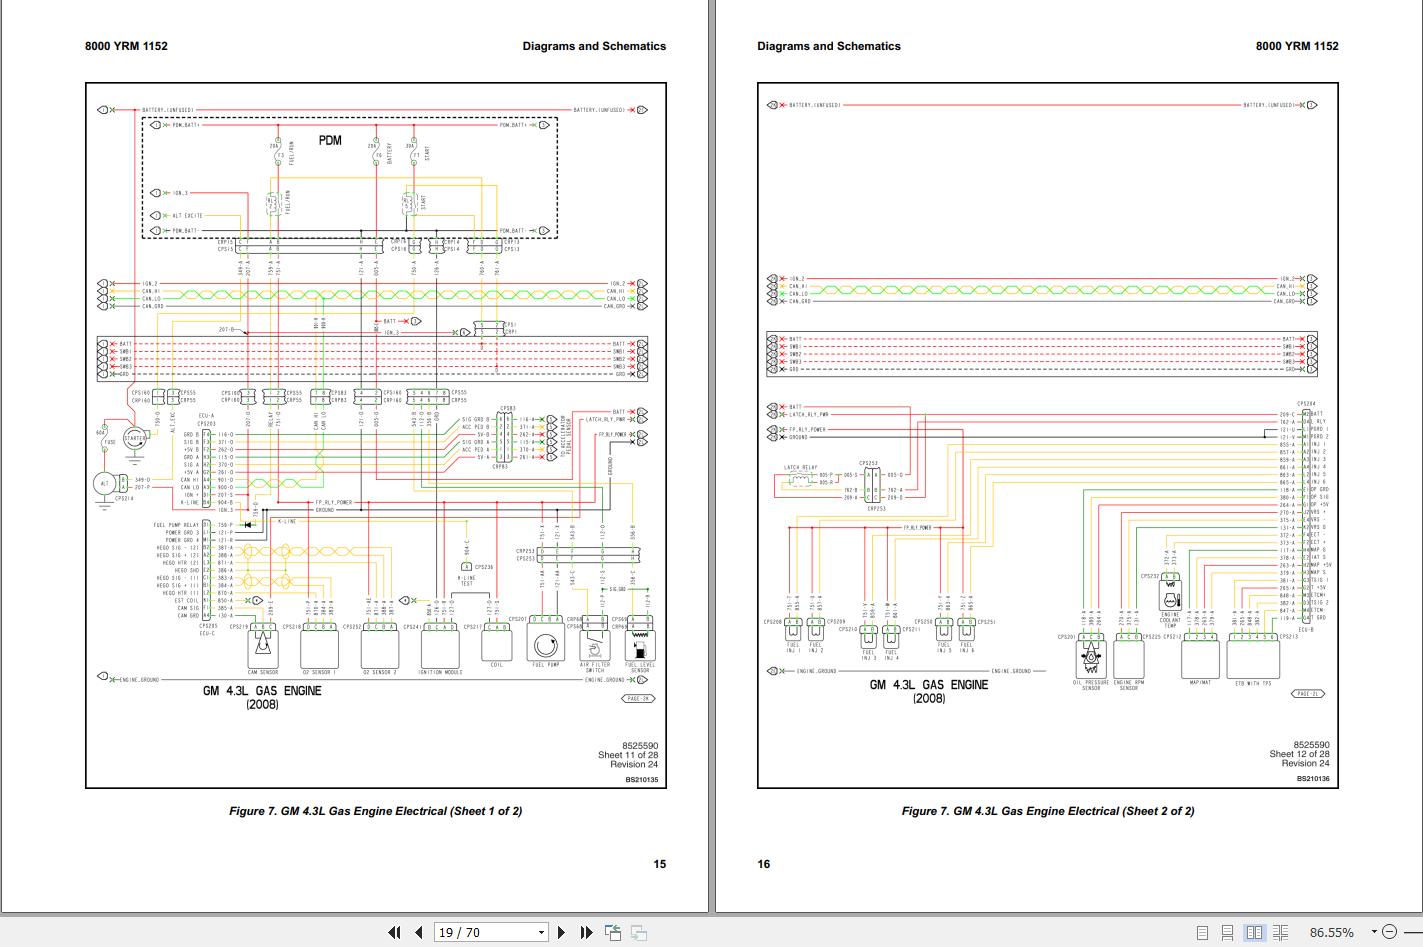Click the fuel pump symbol in the schematic
This screenshot has width=1423, height=947.
546,646
